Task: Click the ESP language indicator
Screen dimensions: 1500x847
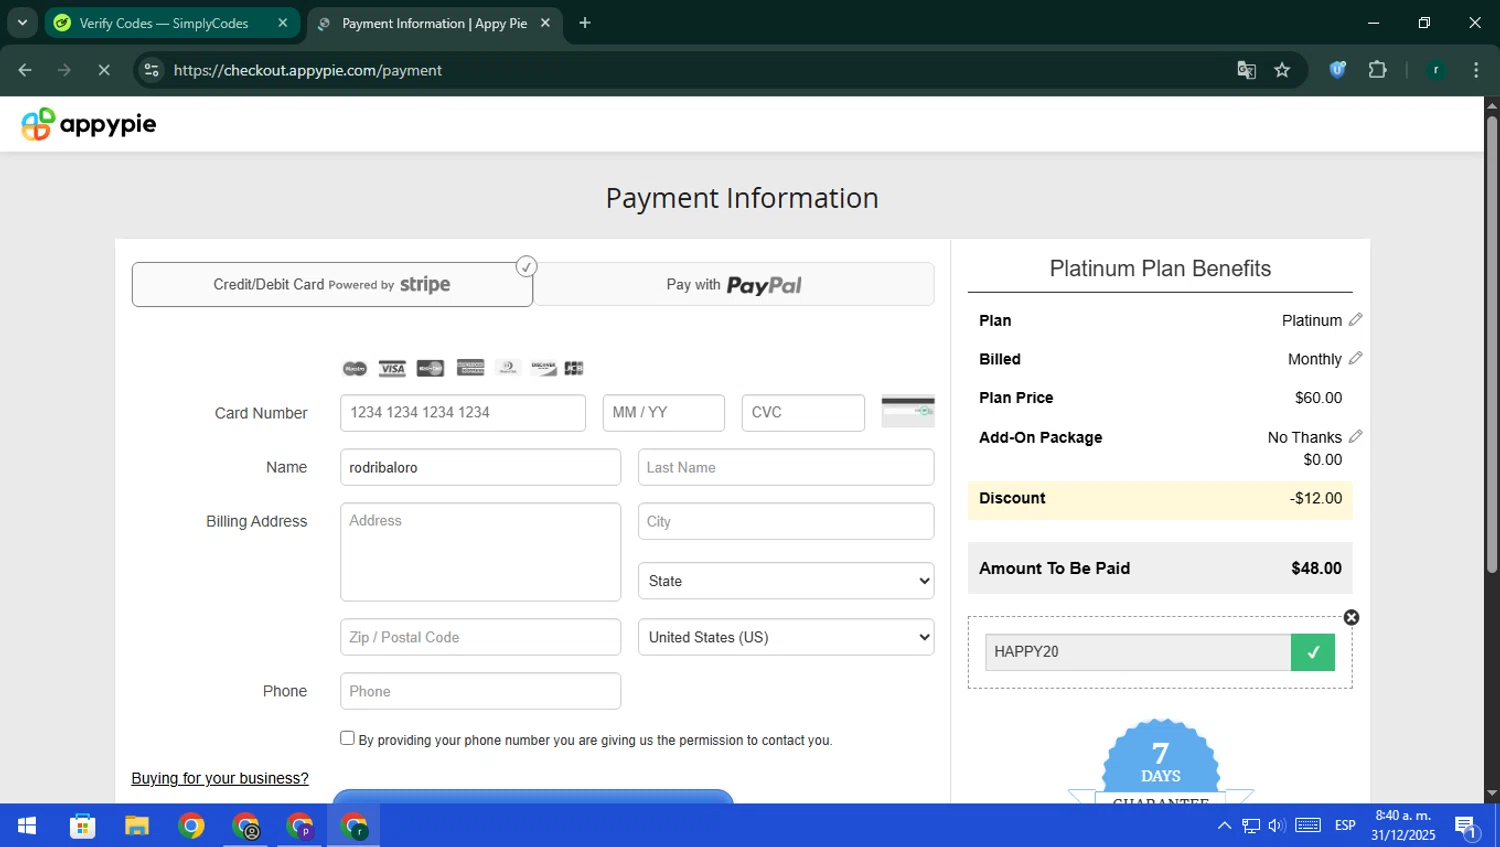Action: [1345, 826]
